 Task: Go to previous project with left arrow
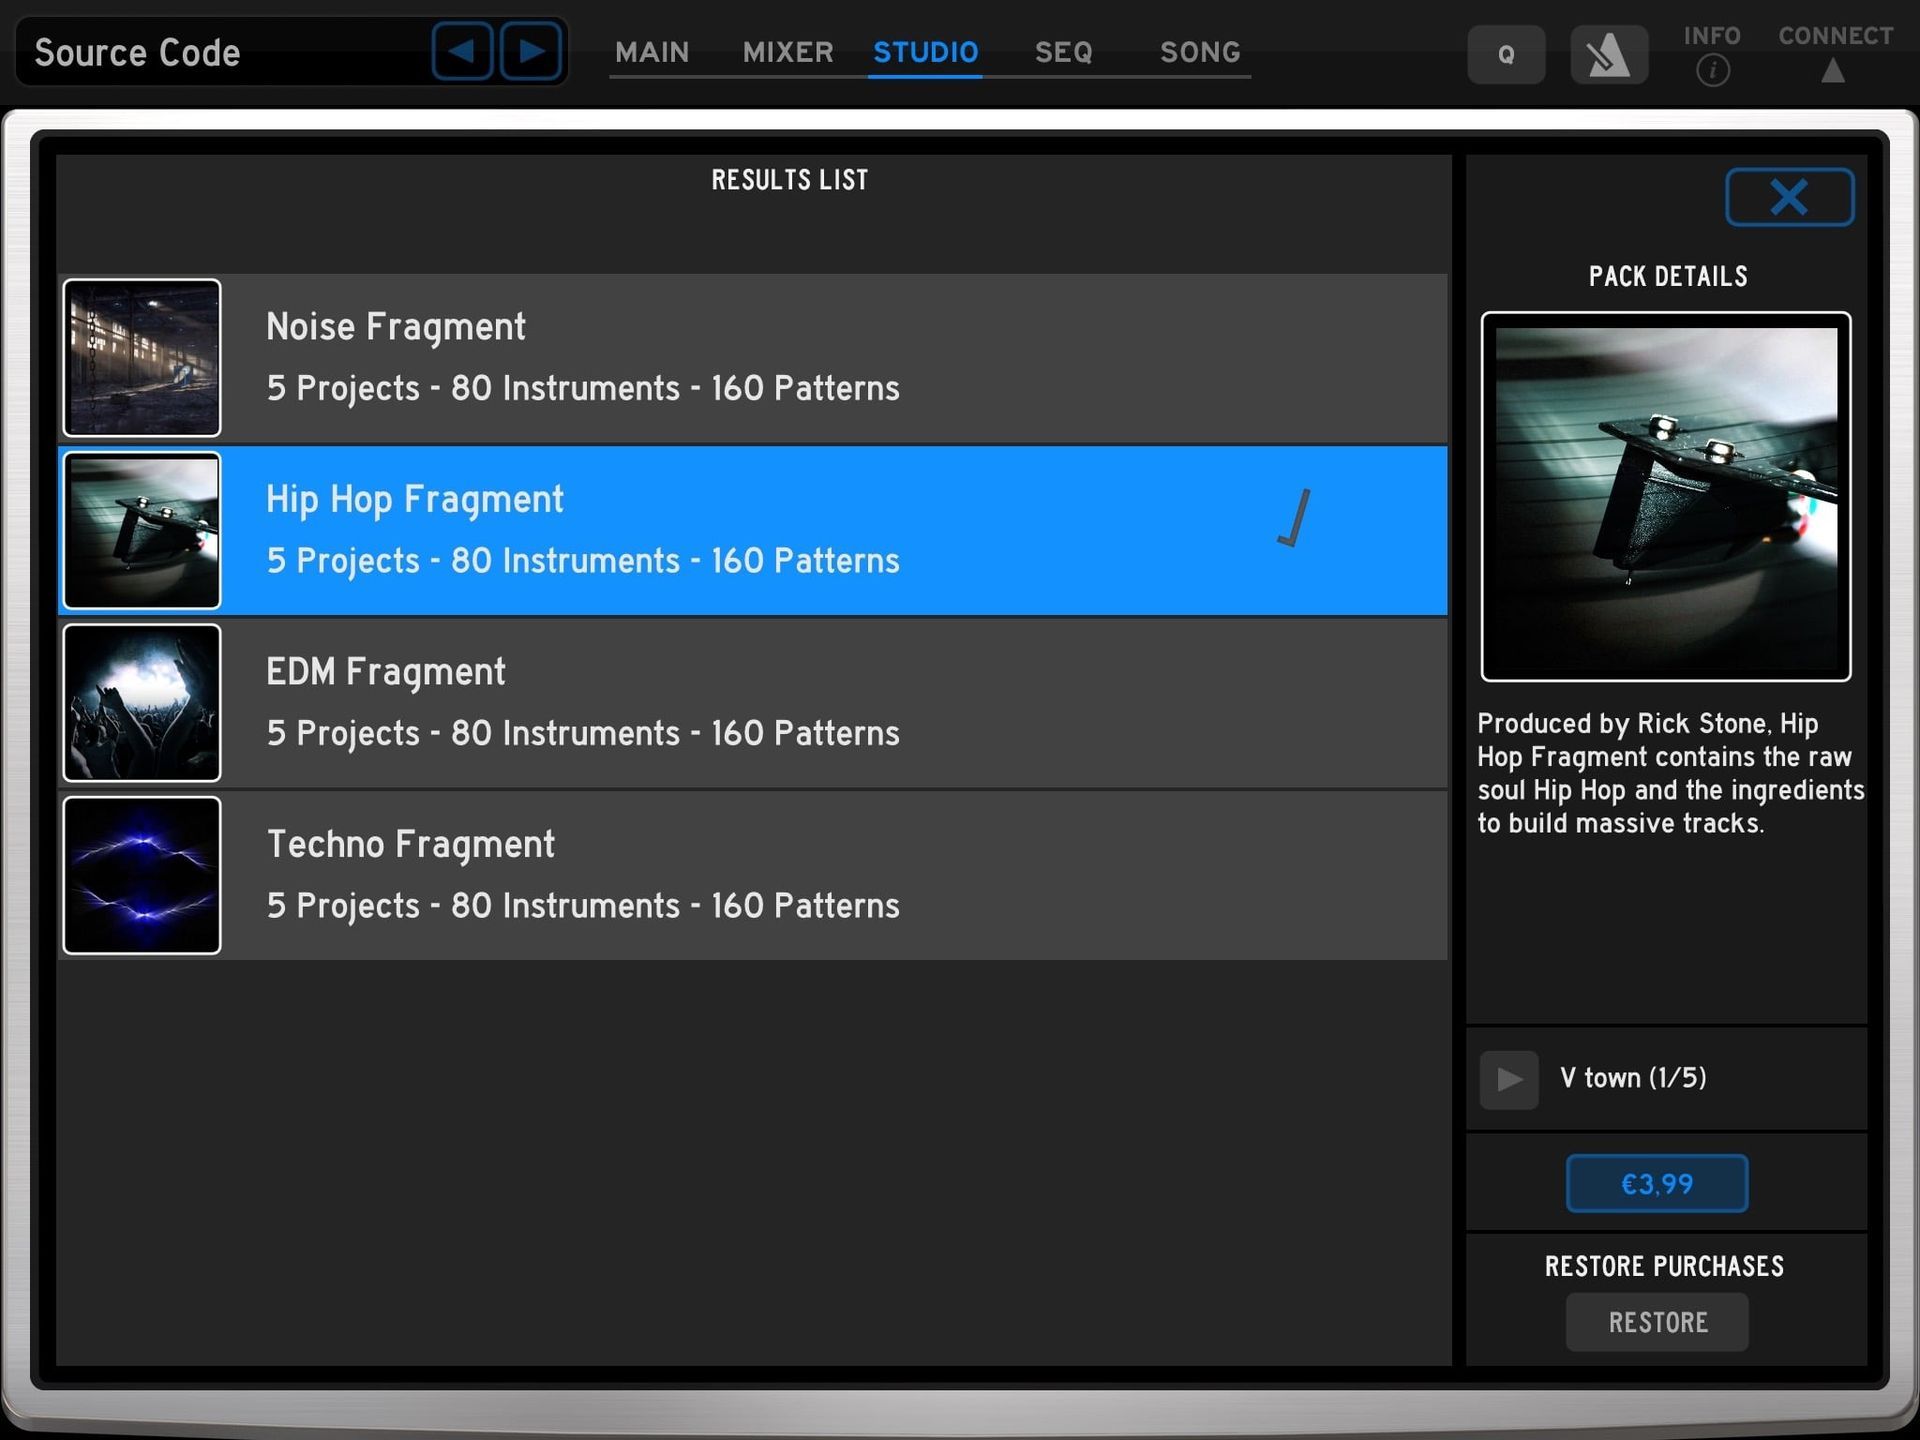(462, 51)
